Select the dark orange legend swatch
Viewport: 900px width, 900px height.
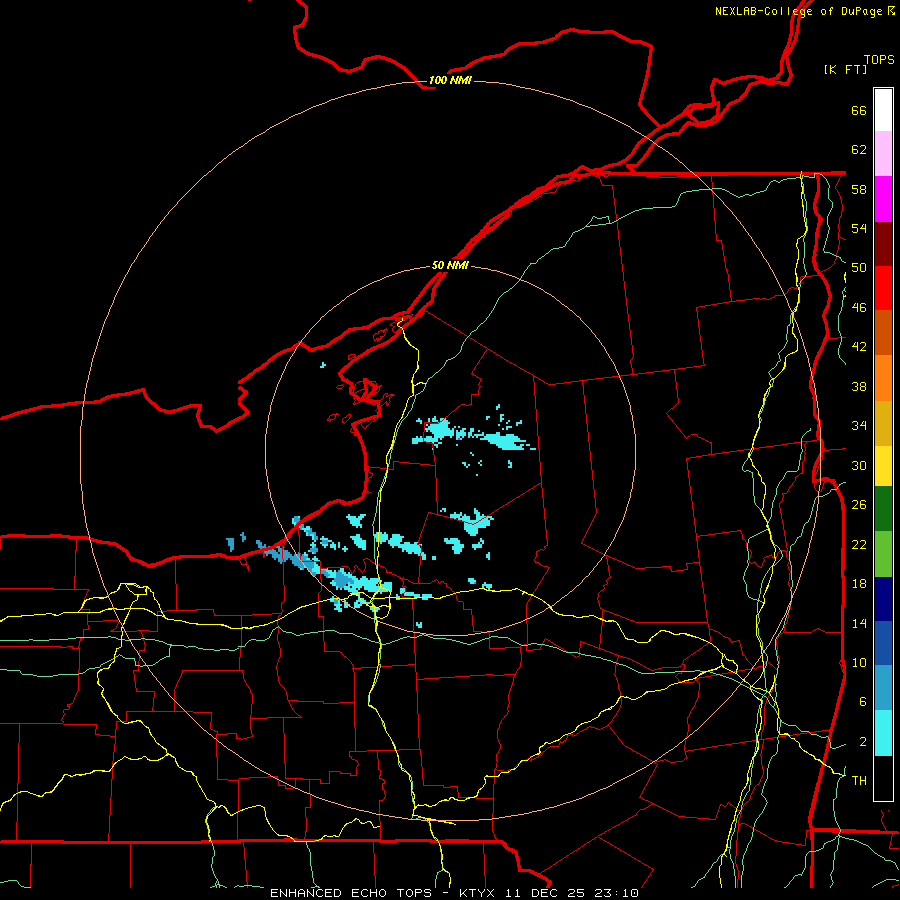883,332
